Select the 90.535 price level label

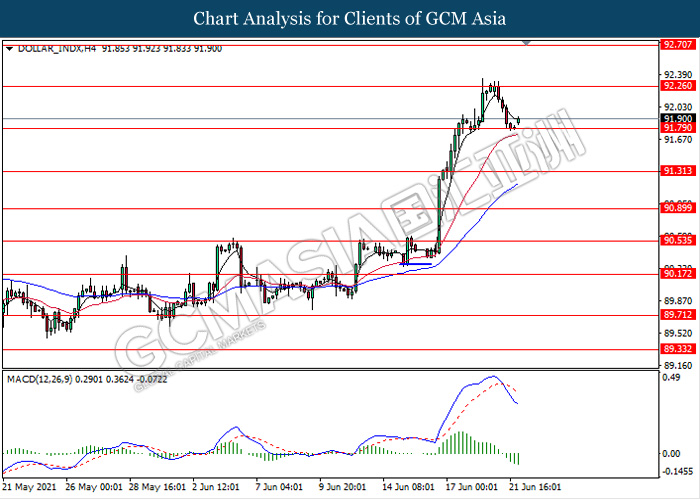678,241
